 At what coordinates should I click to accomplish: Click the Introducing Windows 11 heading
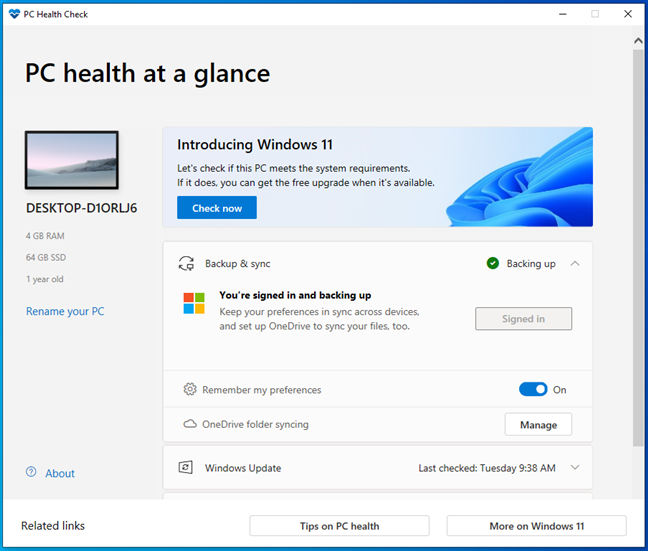255,145
